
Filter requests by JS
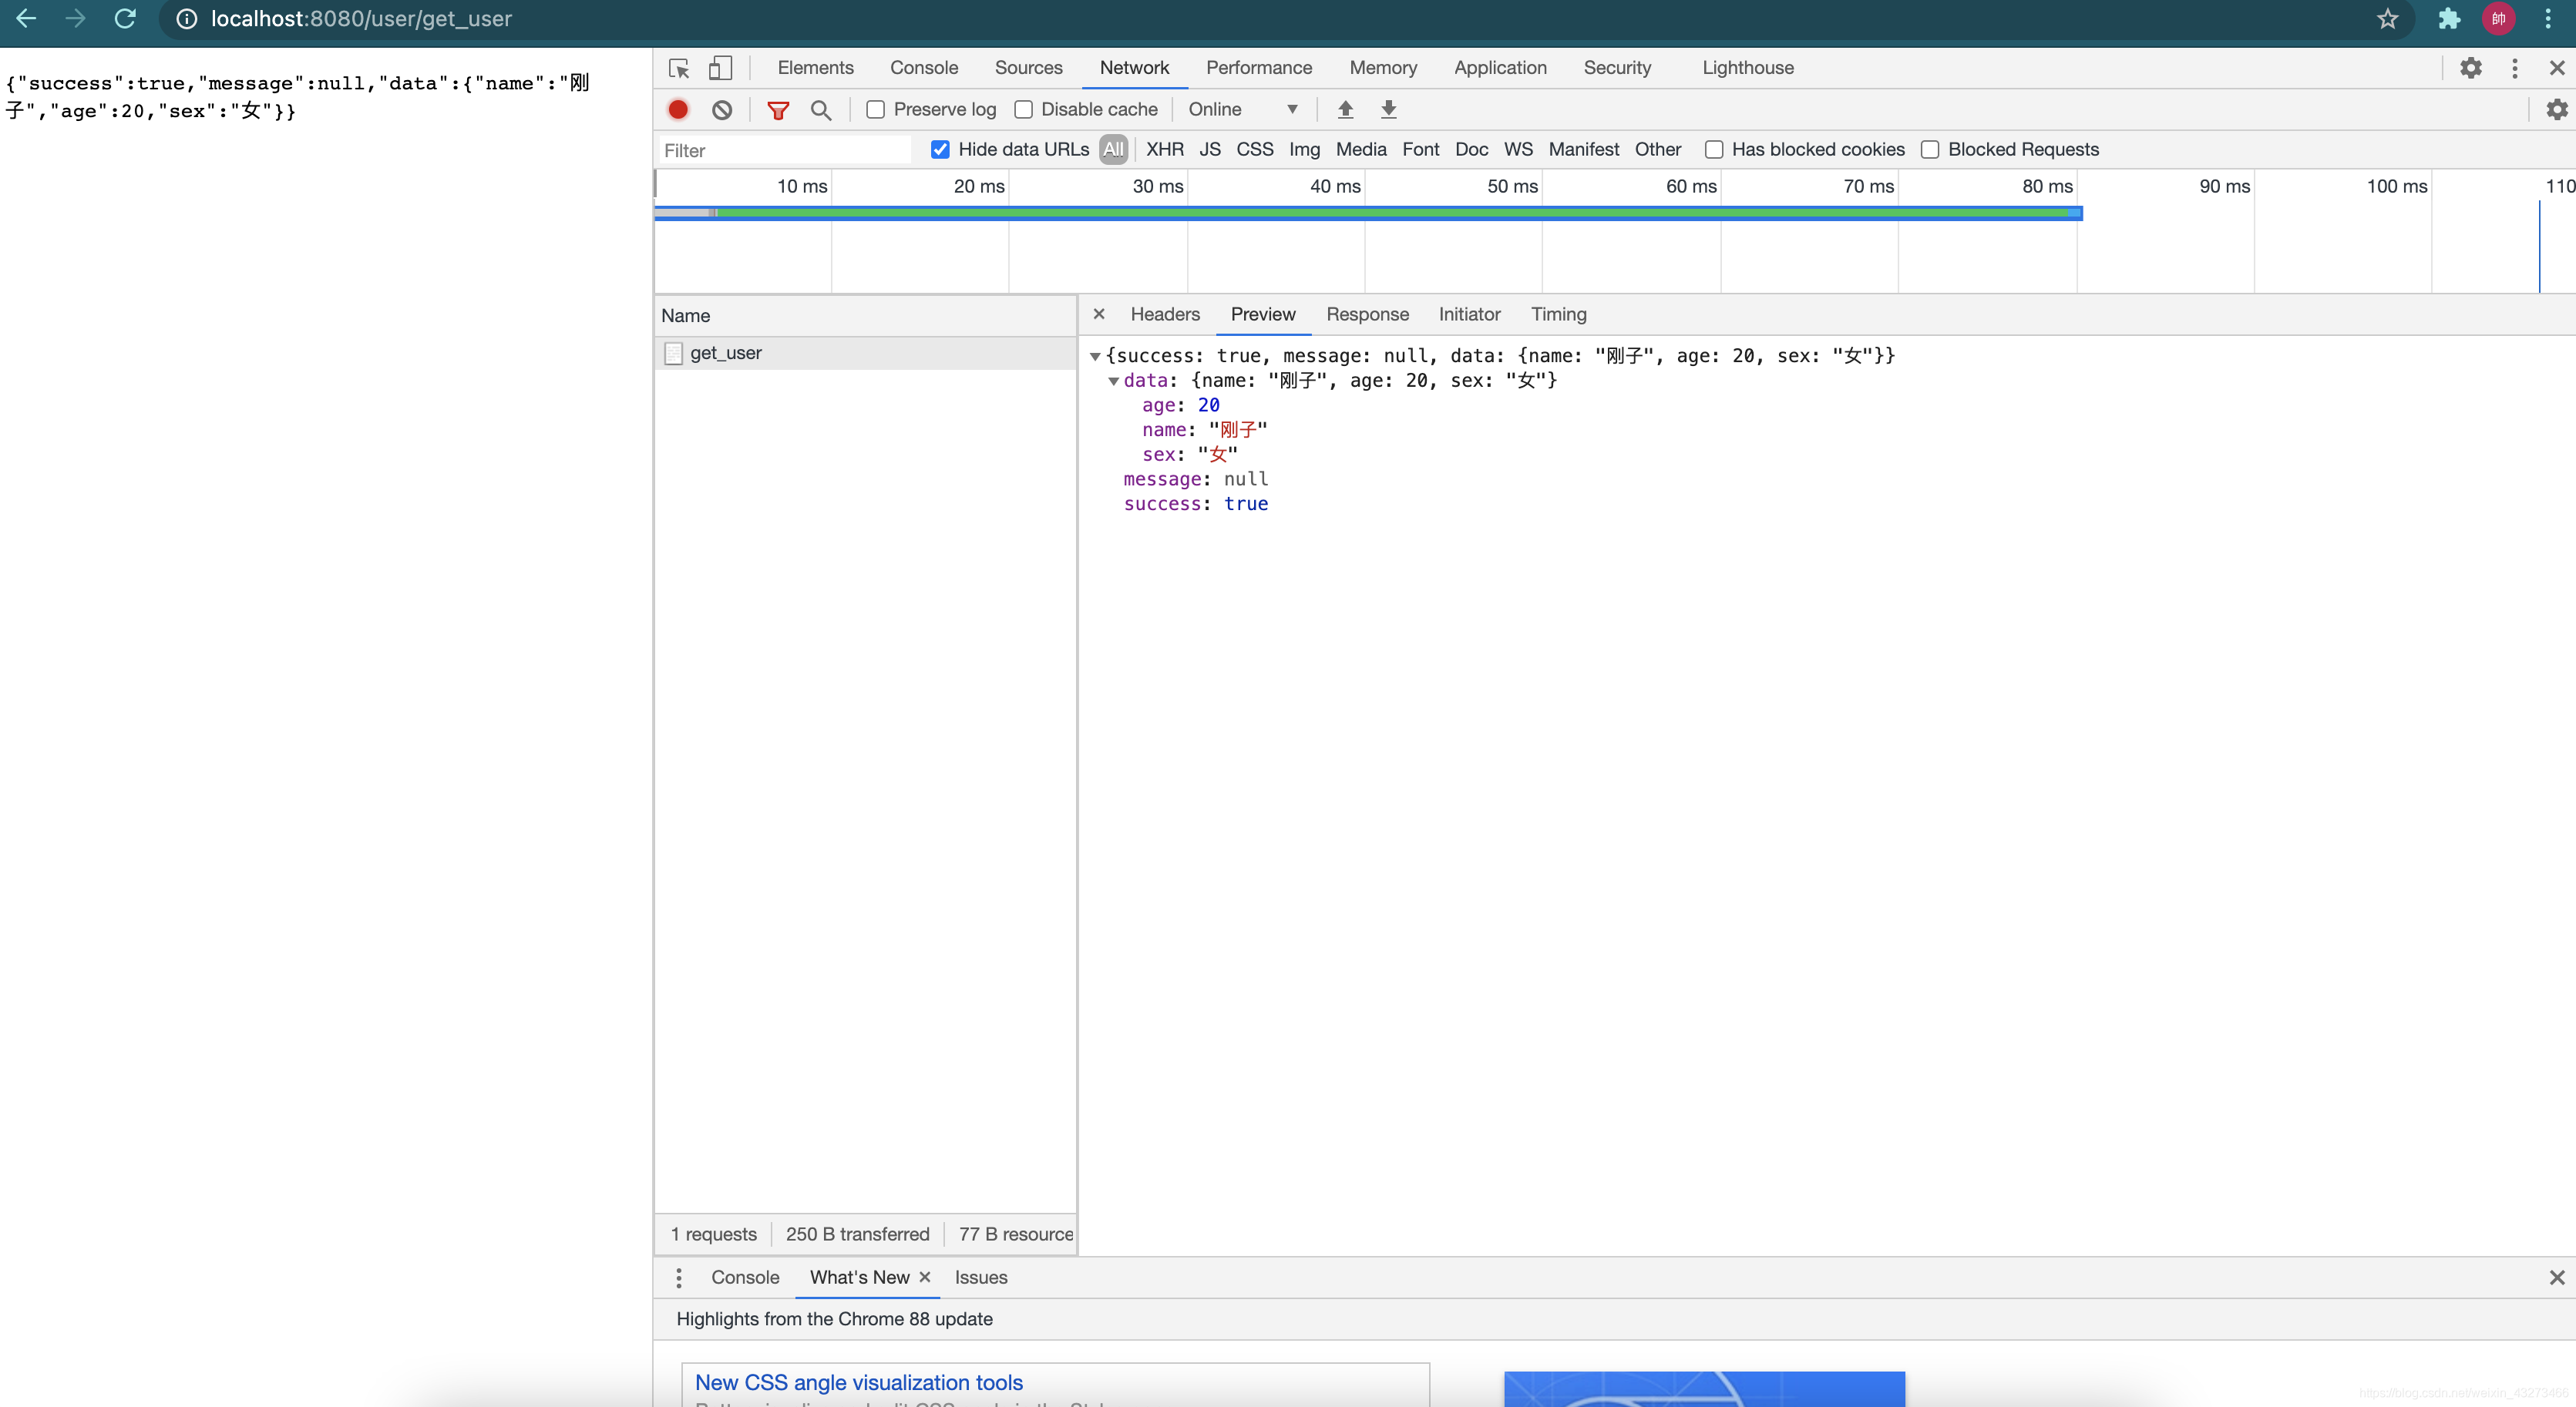[x=1209, y=149]
